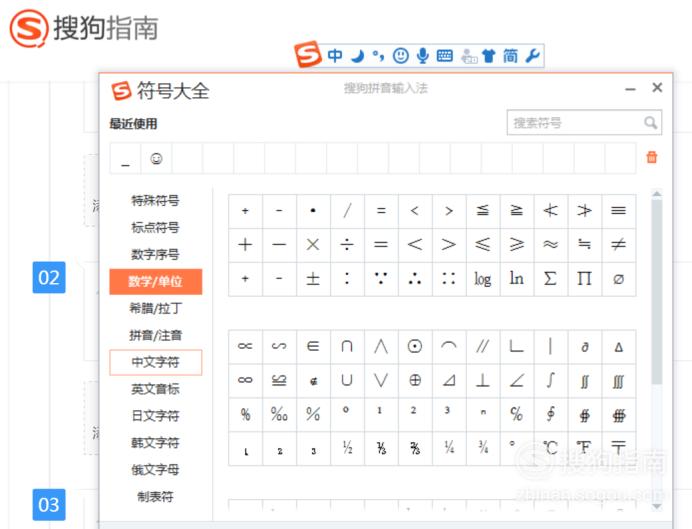Insert the infinity ∞ symbol

pyautogui.click(x=245, y=380)
